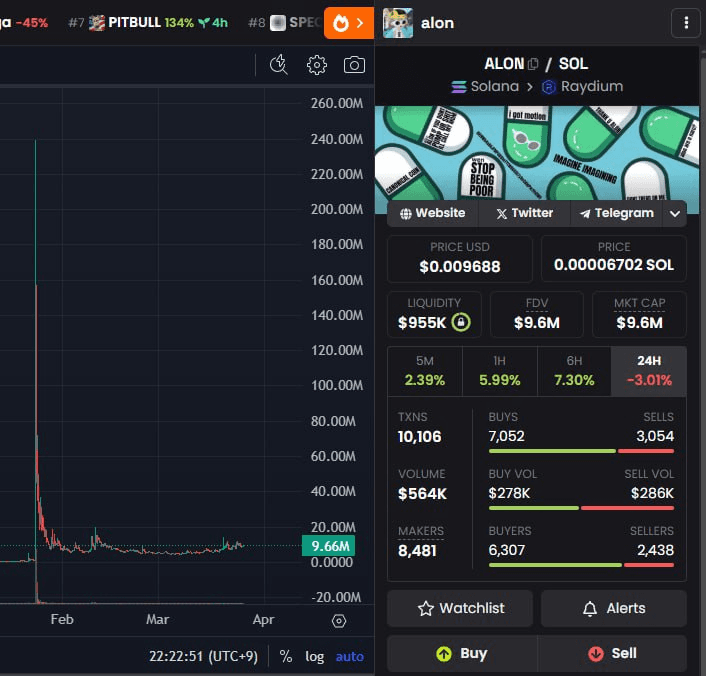Viewport: 706px width, 676px height.
Task: Click the Feb label on time axis
Action: tap(62, 620)
